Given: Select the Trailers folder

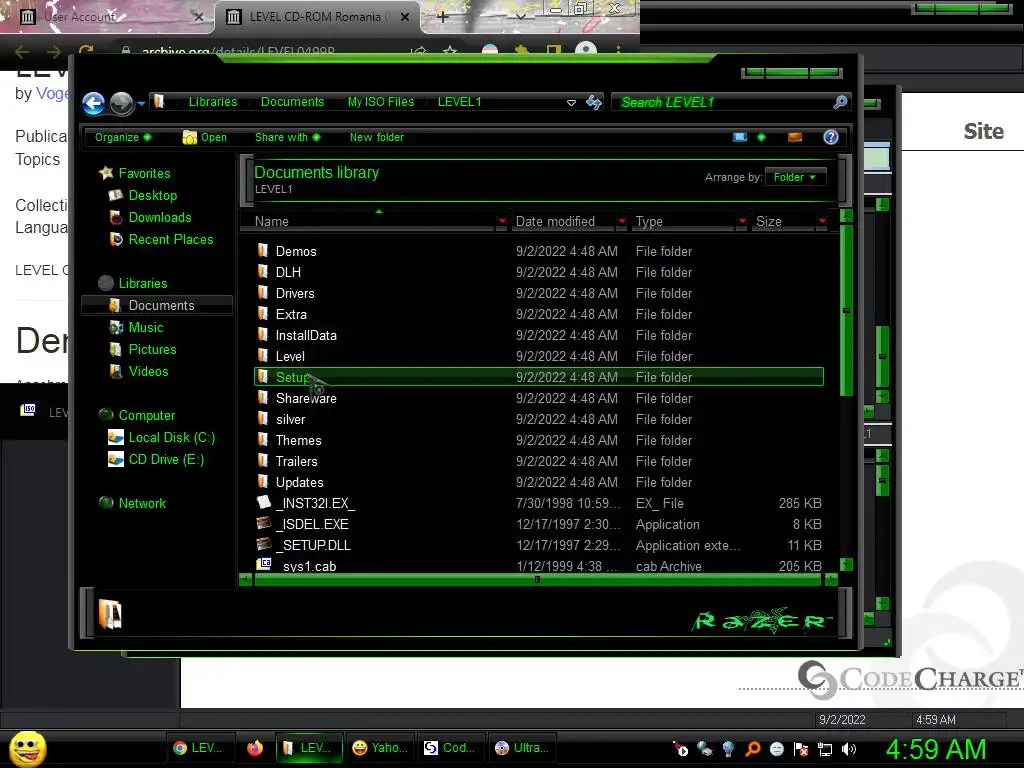Looking at the screenshot, I should [x=296, y=461].
